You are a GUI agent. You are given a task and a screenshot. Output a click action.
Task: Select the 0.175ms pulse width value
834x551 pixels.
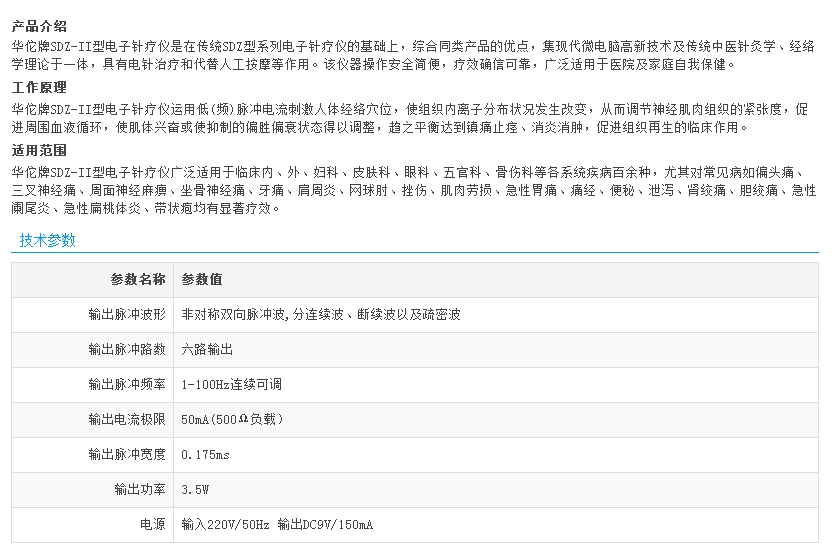tap(205, 454)
